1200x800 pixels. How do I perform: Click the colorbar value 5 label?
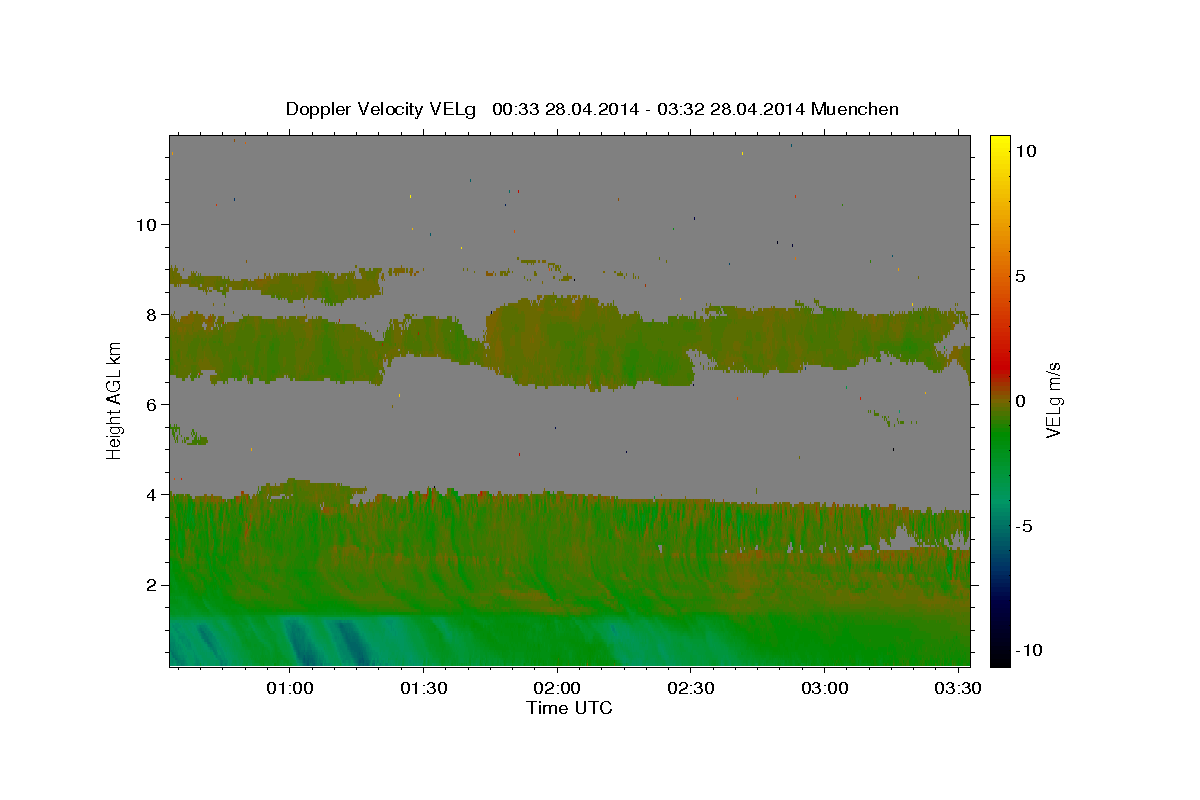click(x=1020, y=276)
